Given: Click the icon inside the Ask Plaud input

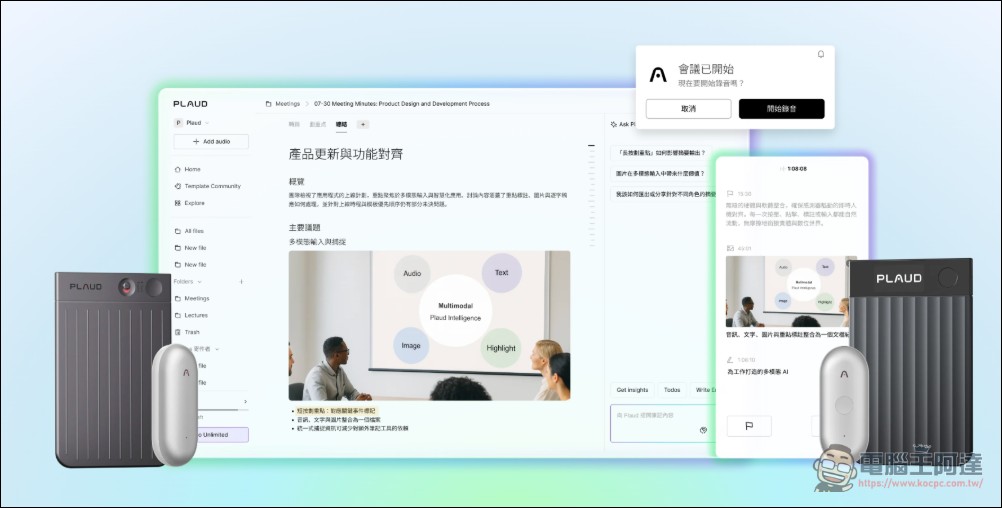Looking at the screenshot, I should pos(703,430).
